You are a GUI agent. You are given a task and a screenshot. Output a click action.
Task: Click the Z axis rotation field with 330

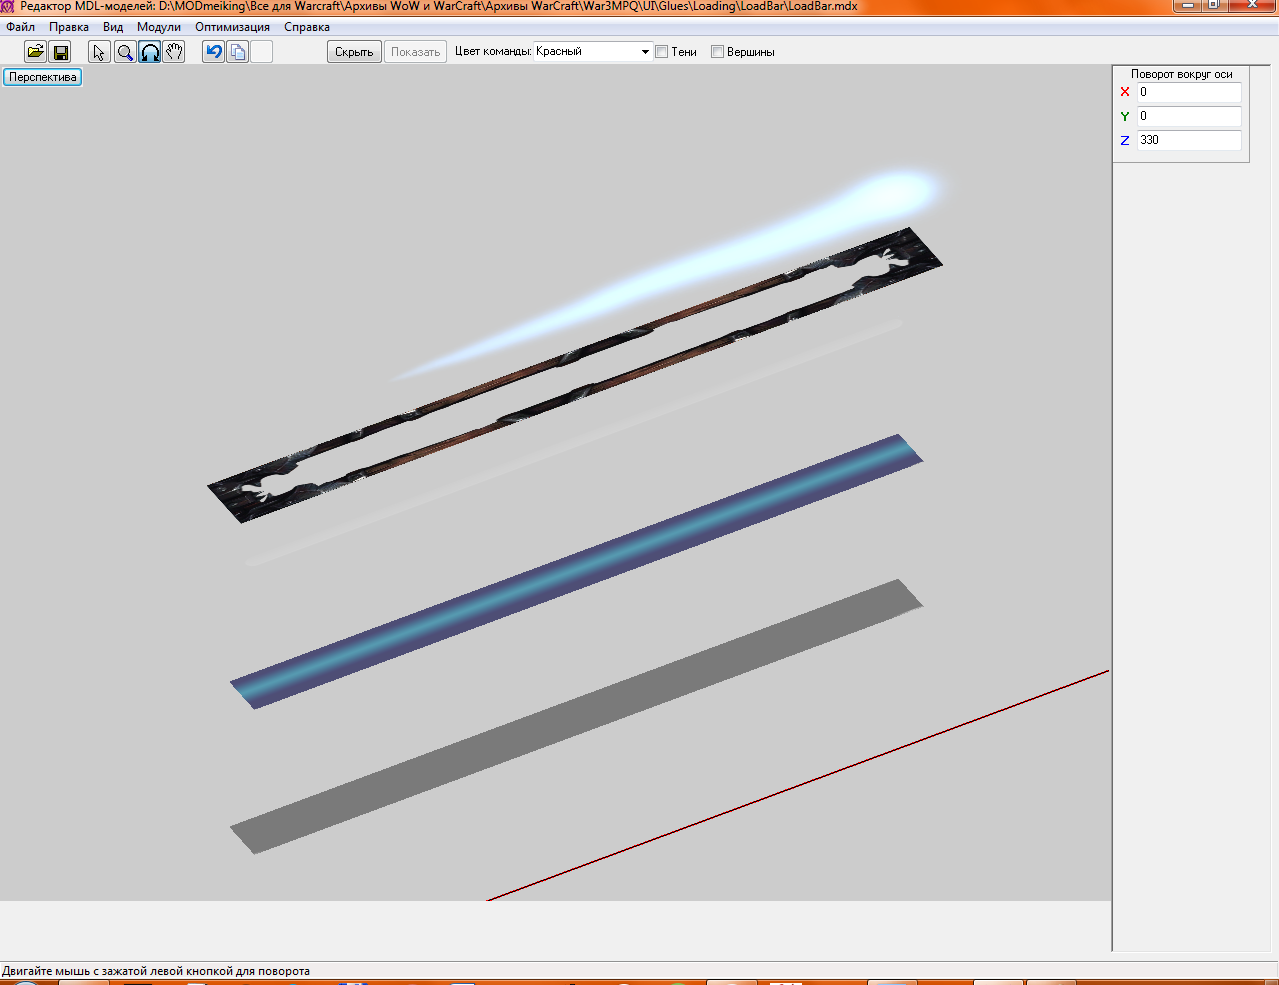click(x=1189, y=140)
